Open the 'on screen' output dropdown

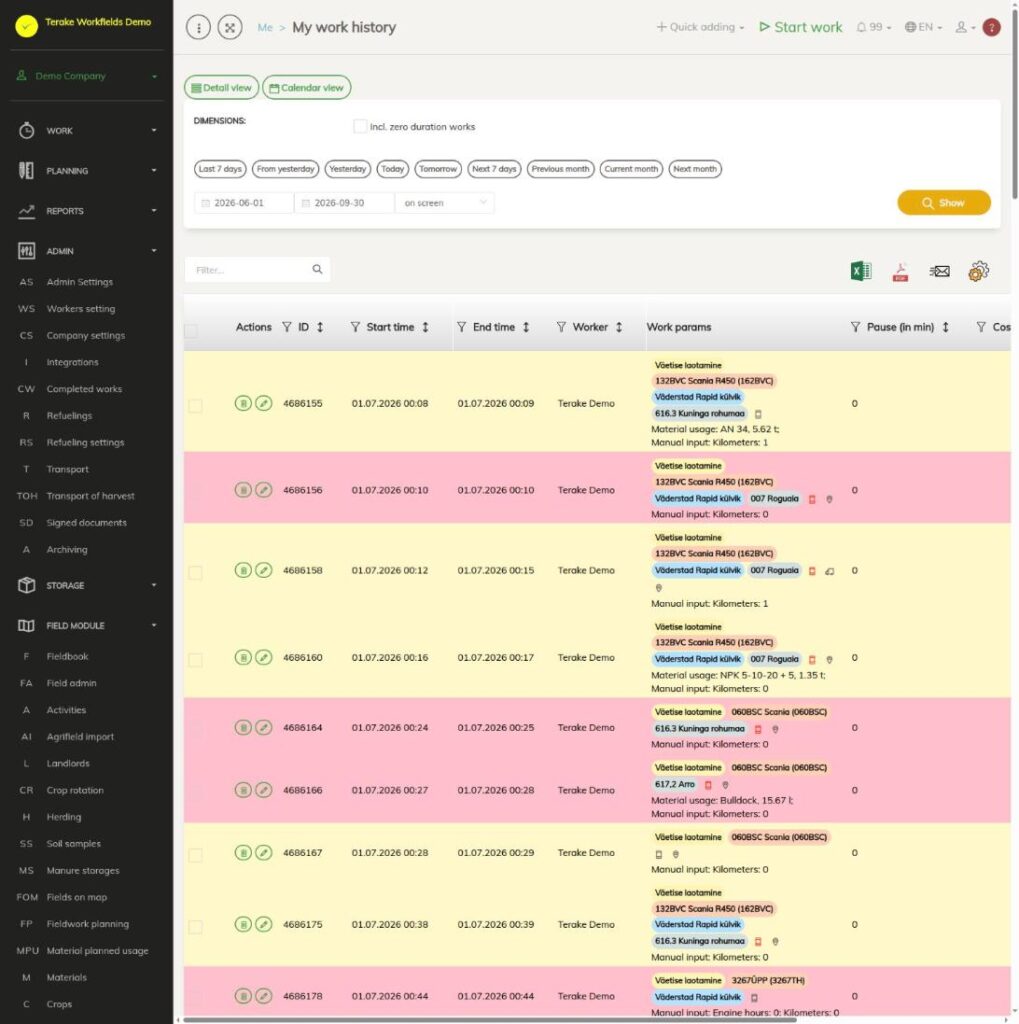click(444, 202)
